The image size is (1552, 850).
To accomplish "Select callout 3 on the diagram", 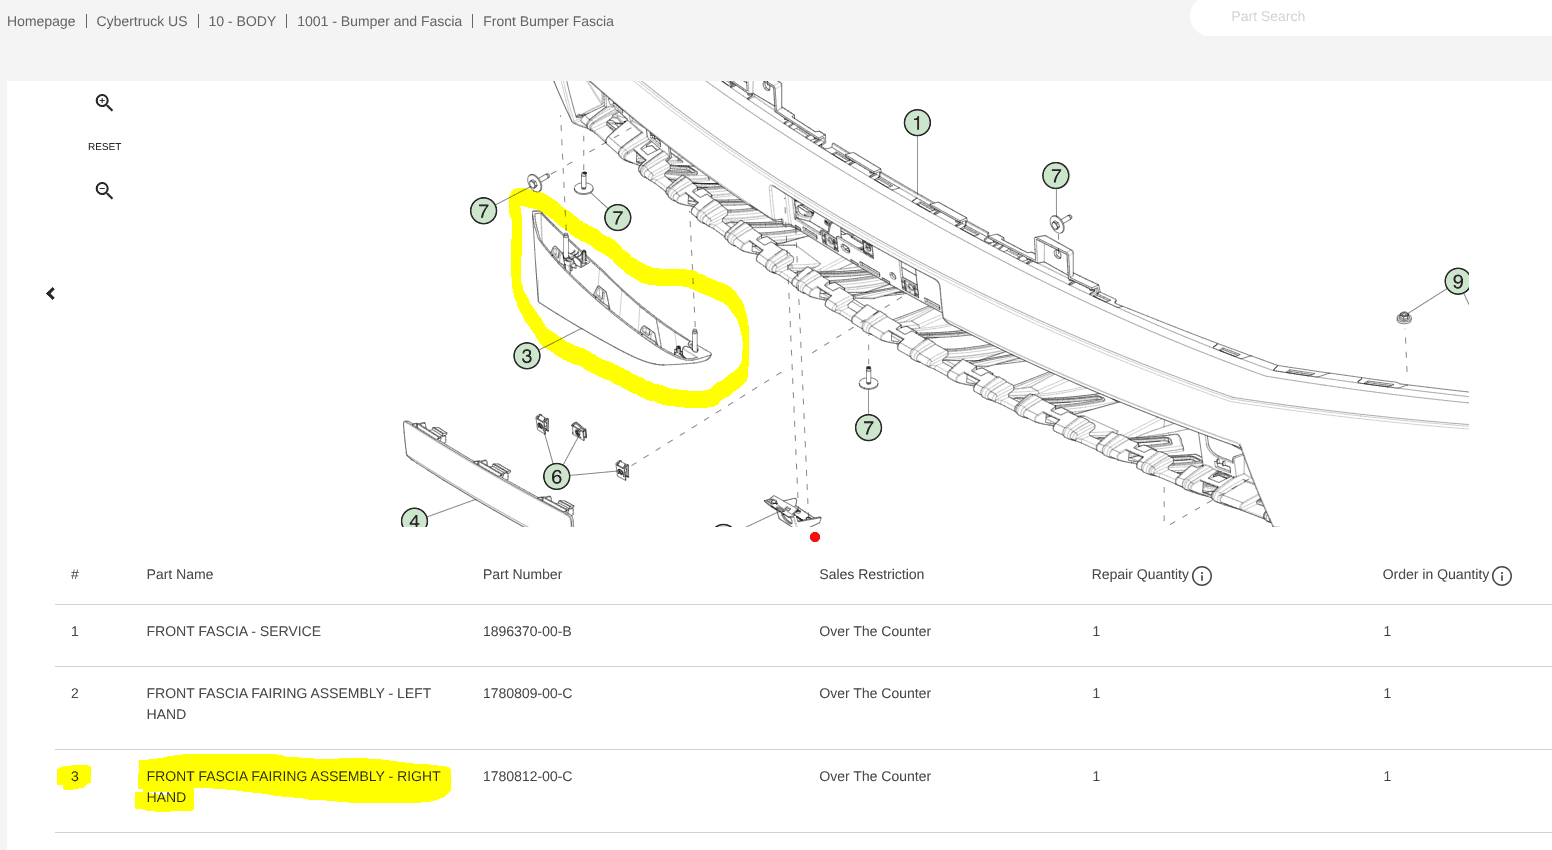I will 527,355.
